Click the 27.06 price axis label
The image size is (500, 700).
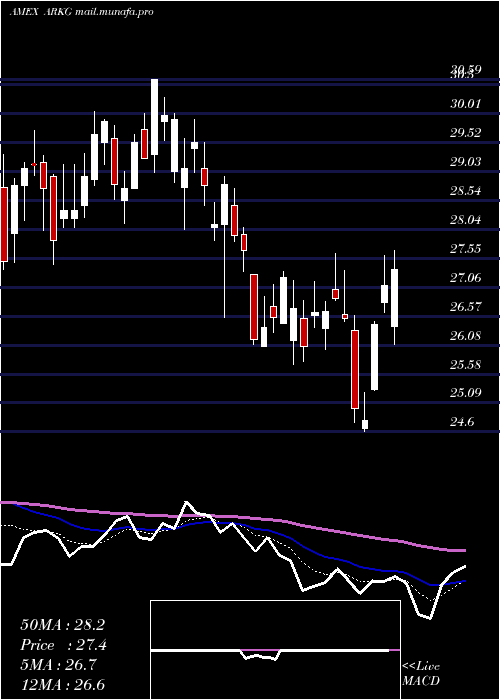pyautogui.click(x=466, y=278)
